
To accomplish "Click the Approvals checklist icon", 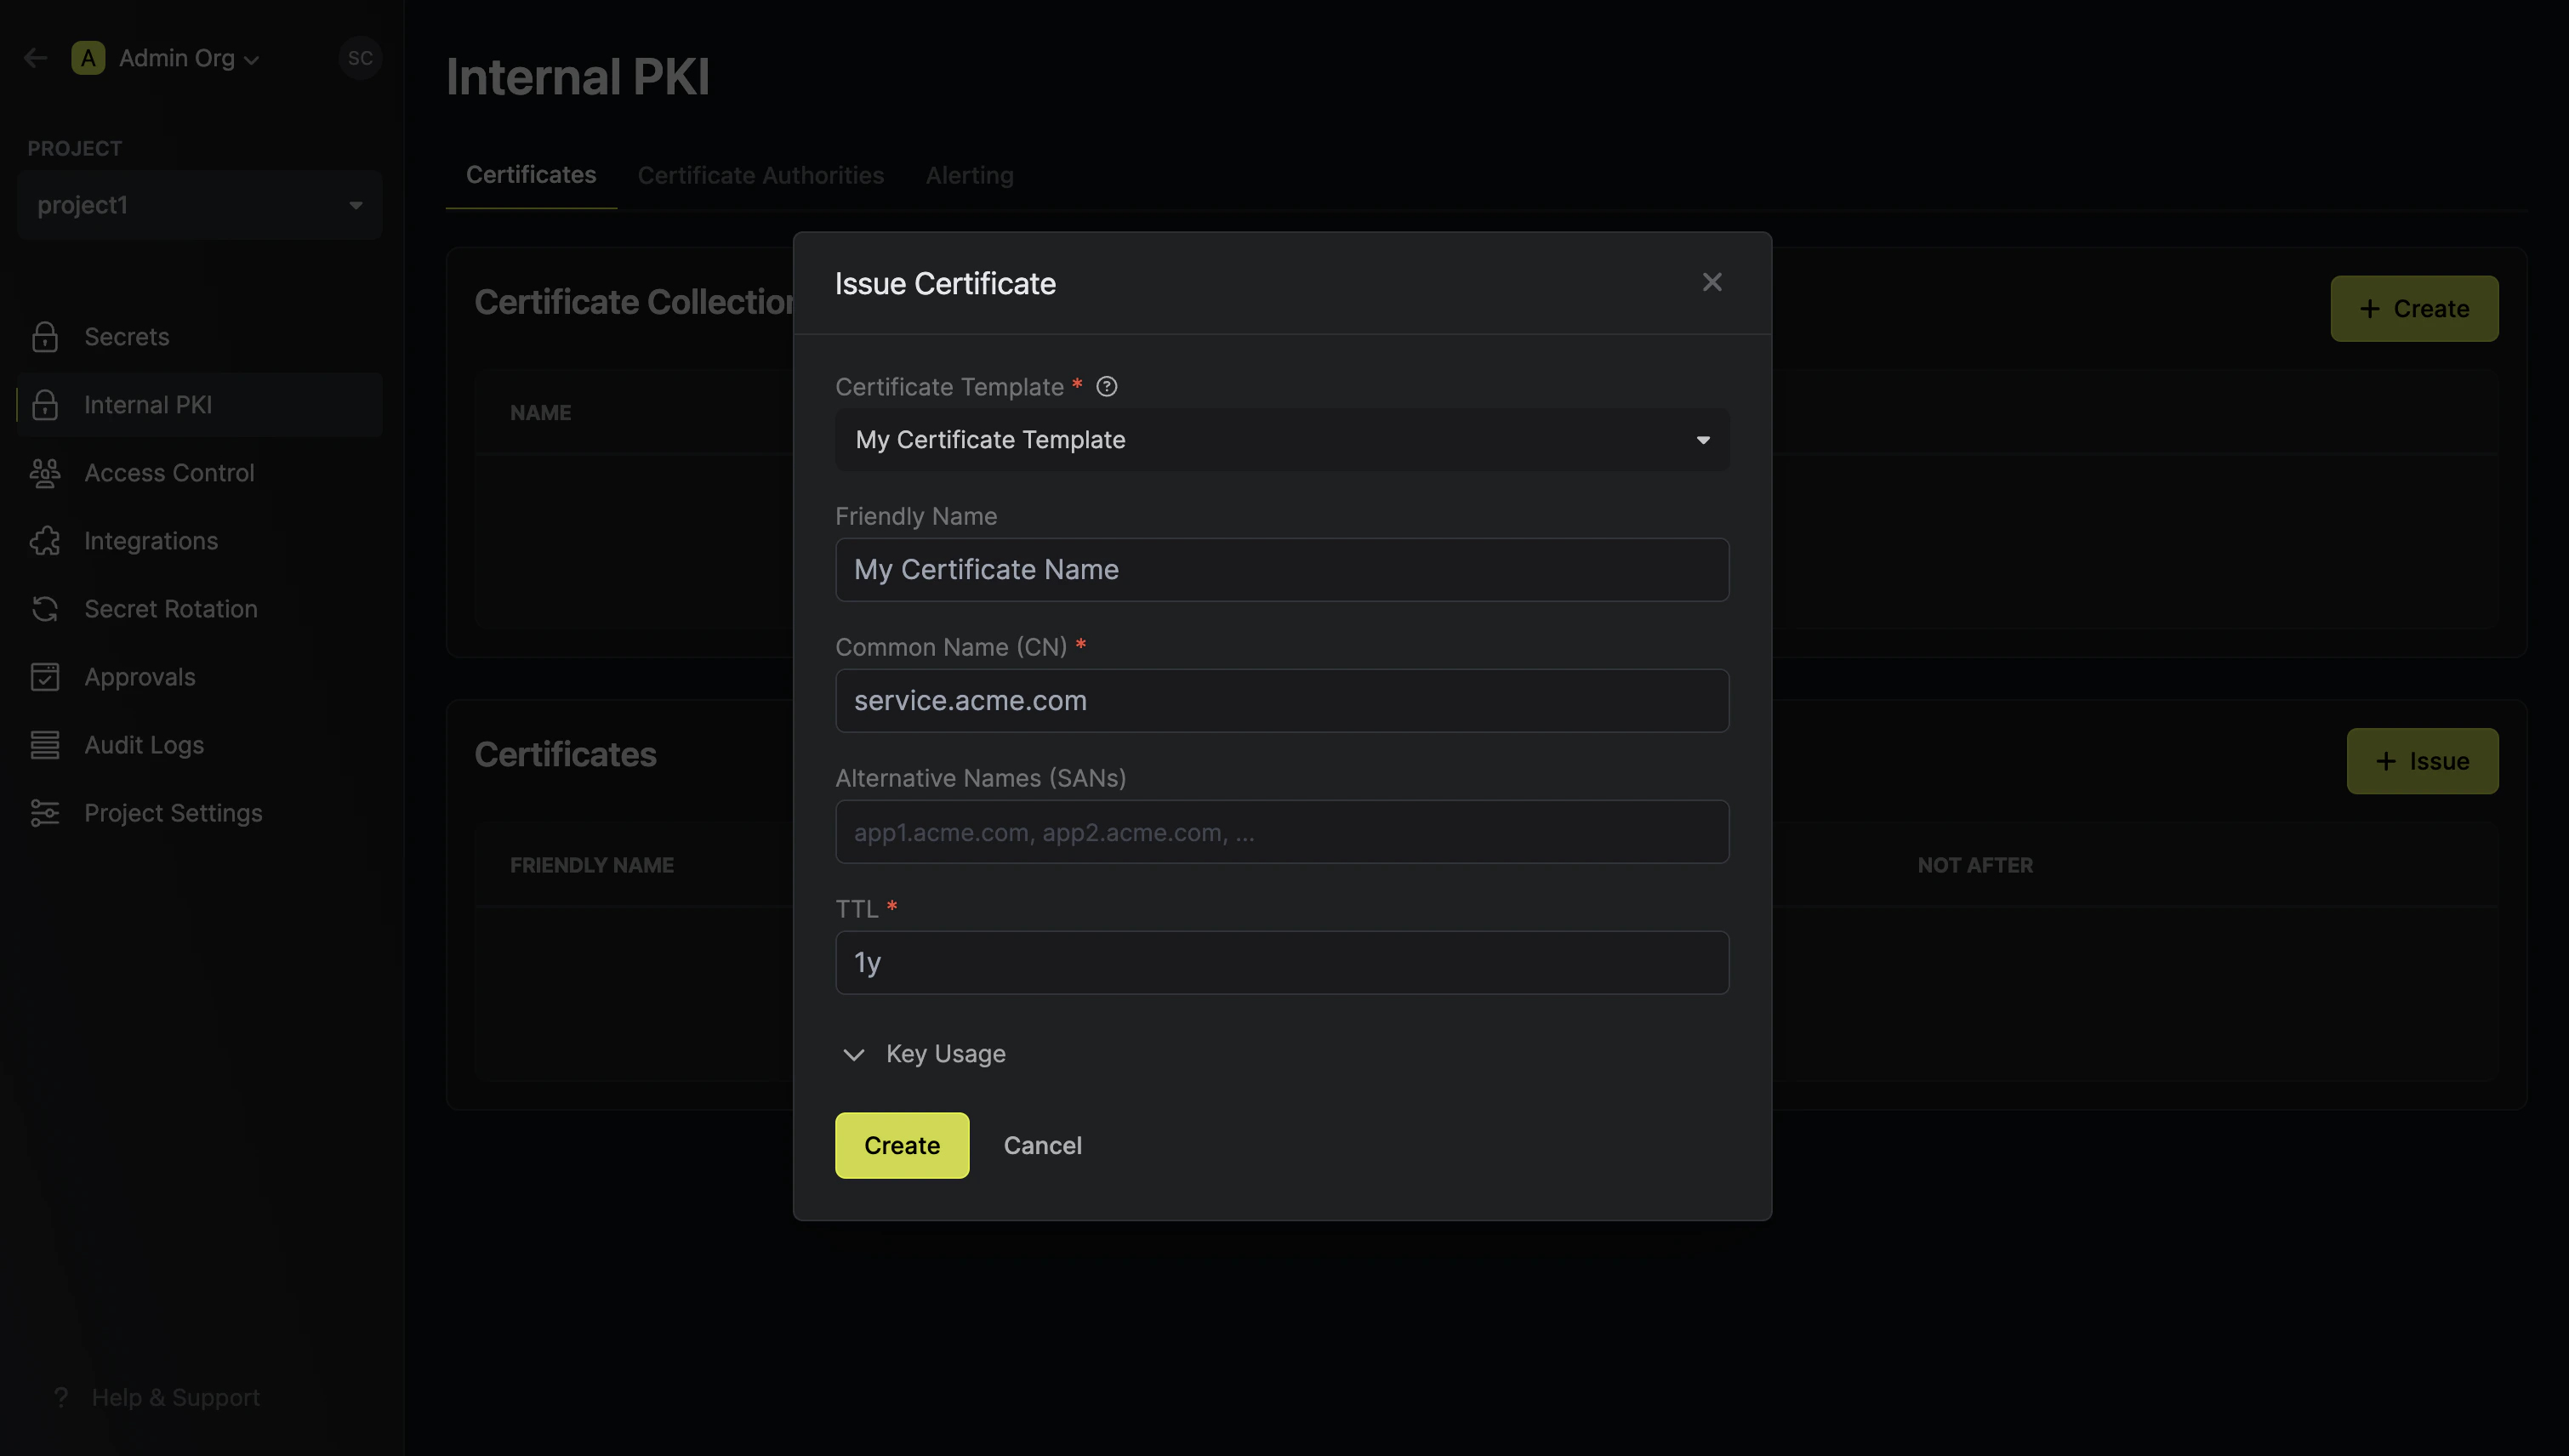I will (45, 677).
